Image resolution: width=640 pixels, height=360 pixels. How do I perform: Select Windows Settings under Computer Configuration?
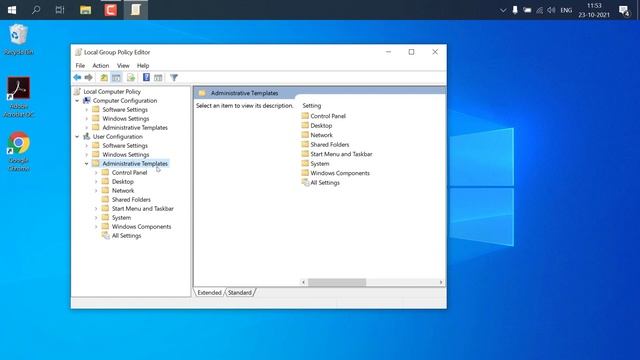[x=126, y=118]
